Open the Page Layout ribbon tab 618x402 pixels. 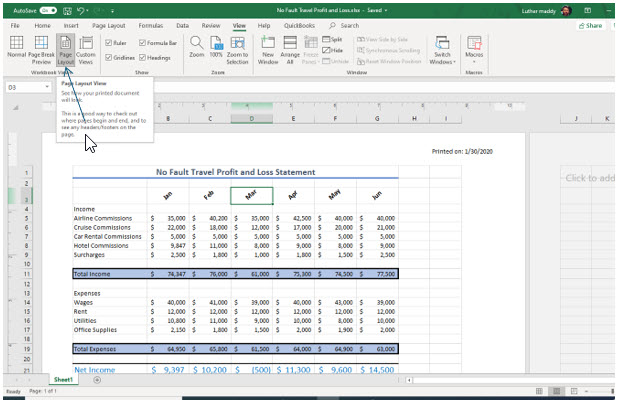(x=108, y=26)
